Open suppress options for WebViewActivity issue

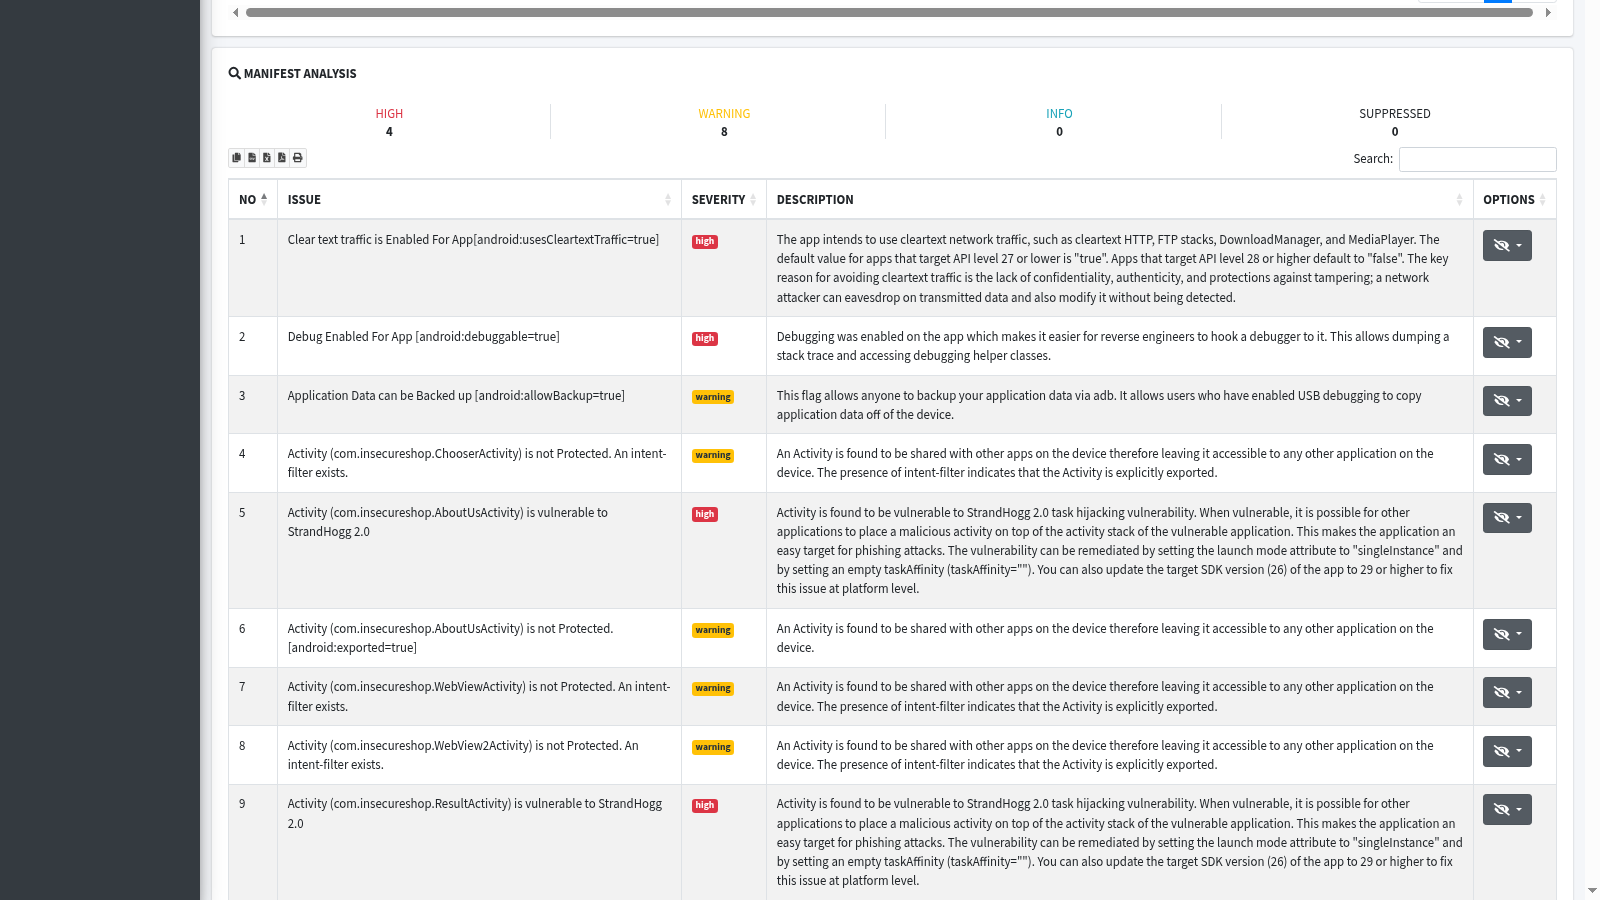1507,692
